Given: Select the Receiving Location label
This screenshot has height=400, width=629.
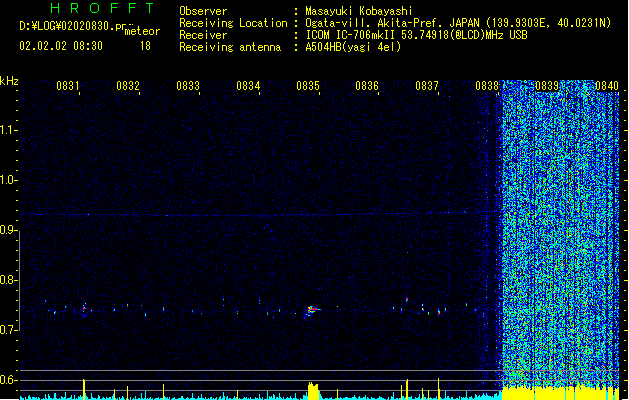Looking at the screenshot, I should pos(233,23).
